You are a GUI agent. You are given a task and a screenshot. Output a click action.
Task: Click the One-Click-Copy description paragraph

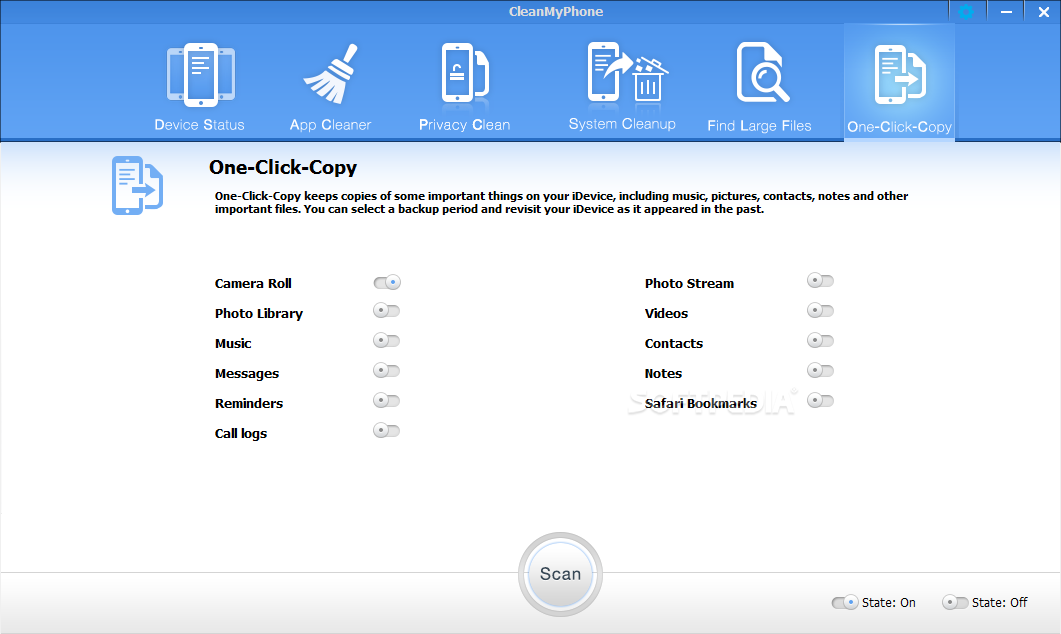coord(561,202)
